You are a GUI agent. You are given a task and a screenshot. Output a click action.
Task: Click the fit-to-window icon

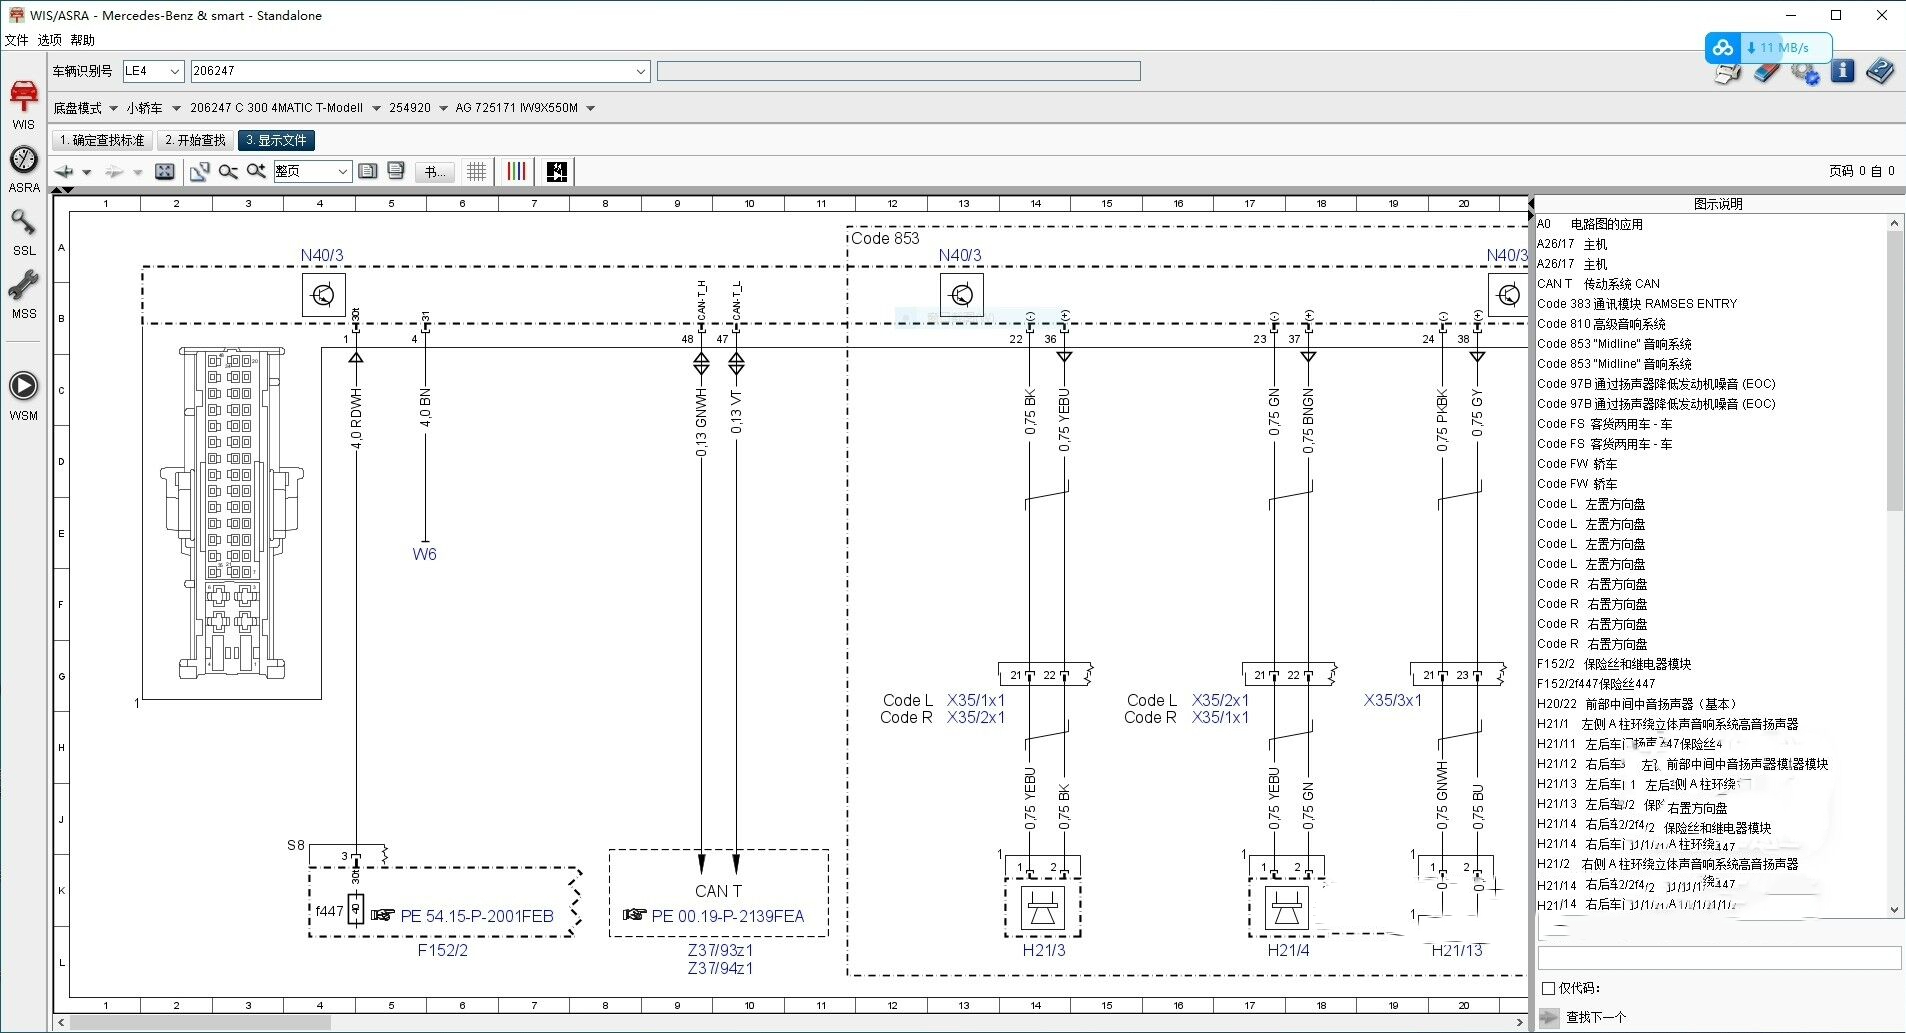(165, 172)
